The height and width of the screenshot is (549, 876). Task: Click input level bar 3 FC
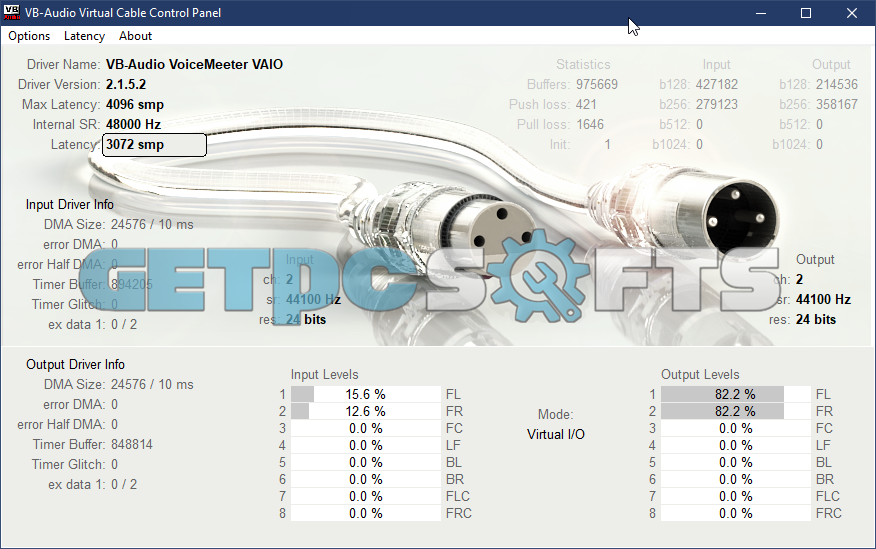pyautogui.click(x=365, y=428)
